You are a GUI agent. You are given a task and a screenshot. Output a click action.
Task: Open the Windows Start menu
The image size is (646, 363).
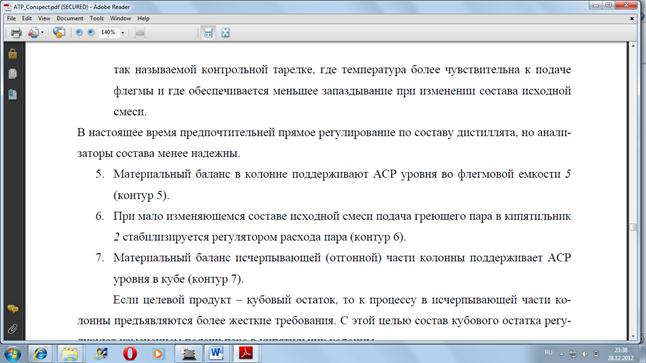tap(13, 354)
